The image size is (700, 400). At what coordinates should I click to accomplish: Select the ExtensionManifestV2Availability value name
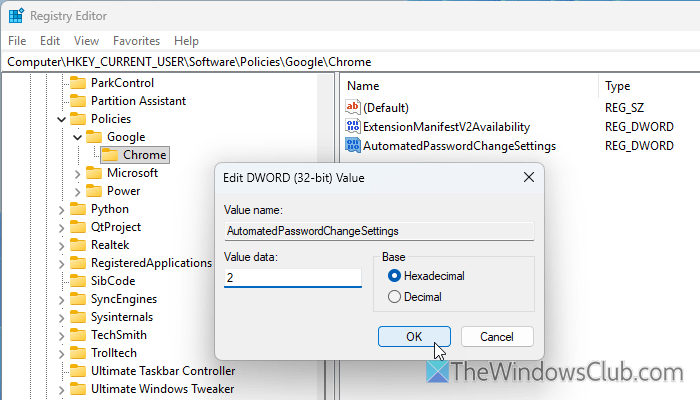(446, 127)
